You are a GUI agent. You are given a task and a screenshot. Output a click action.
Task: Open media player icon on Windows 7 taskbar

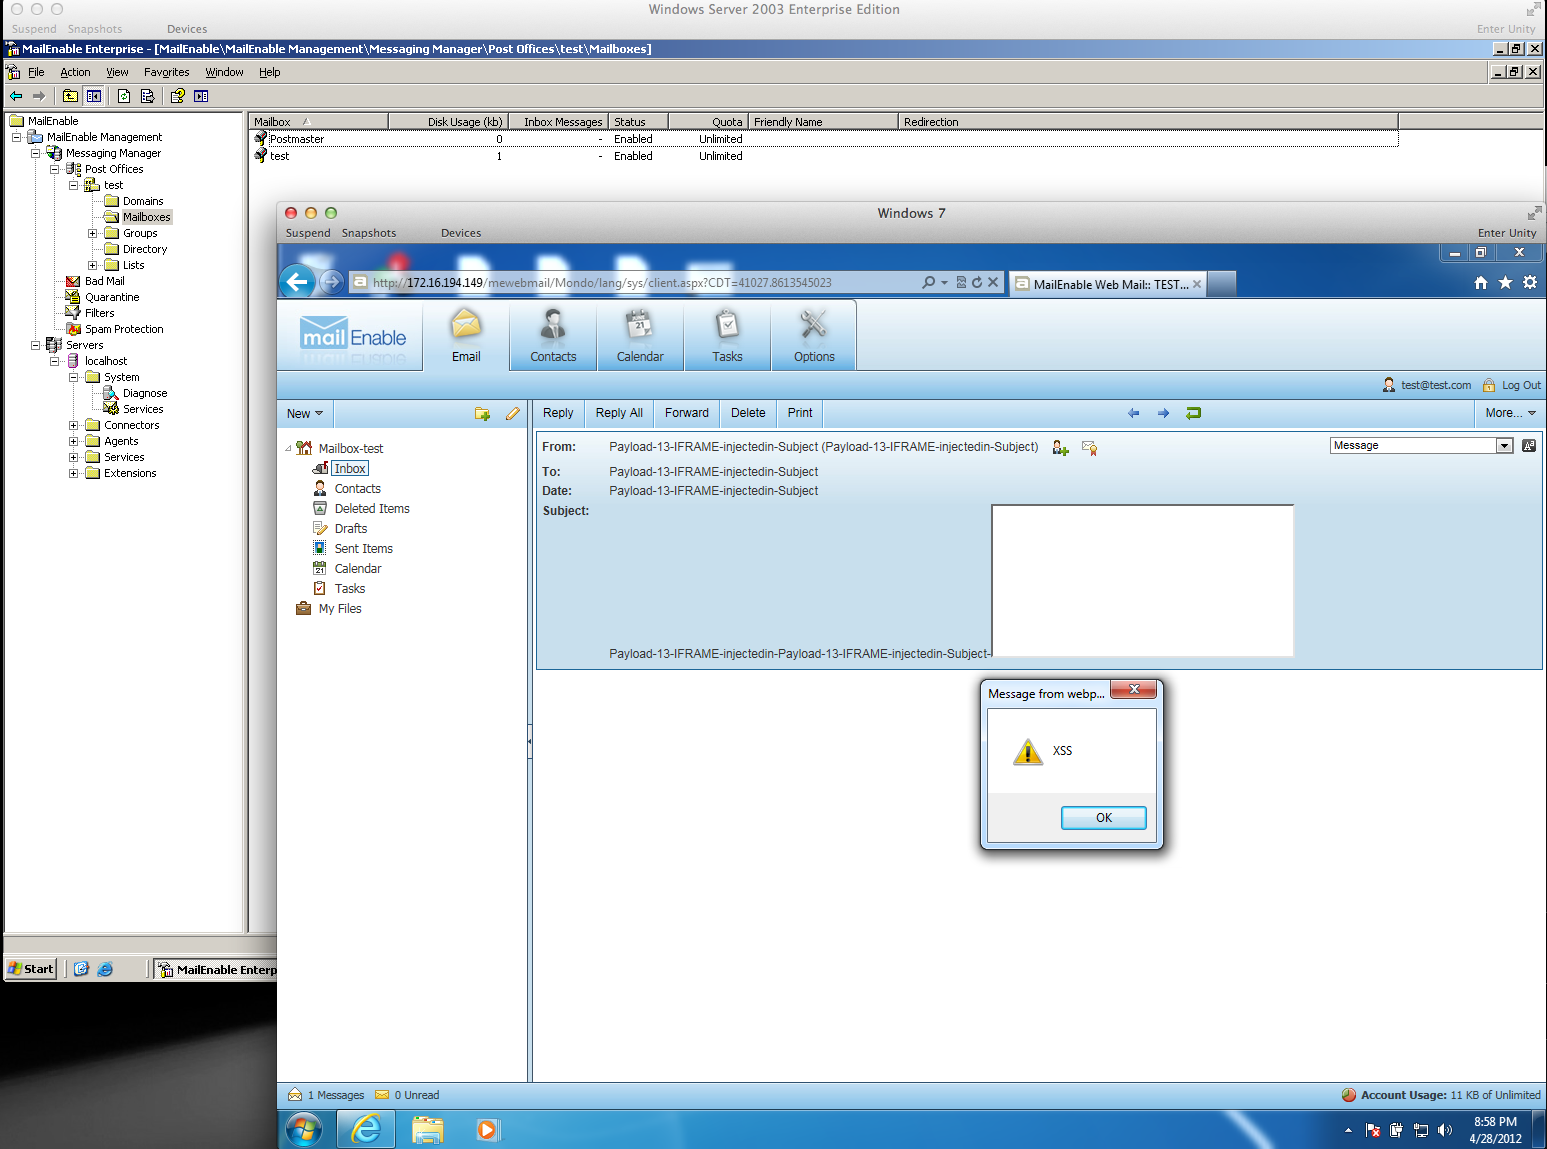pos(487,1130)
